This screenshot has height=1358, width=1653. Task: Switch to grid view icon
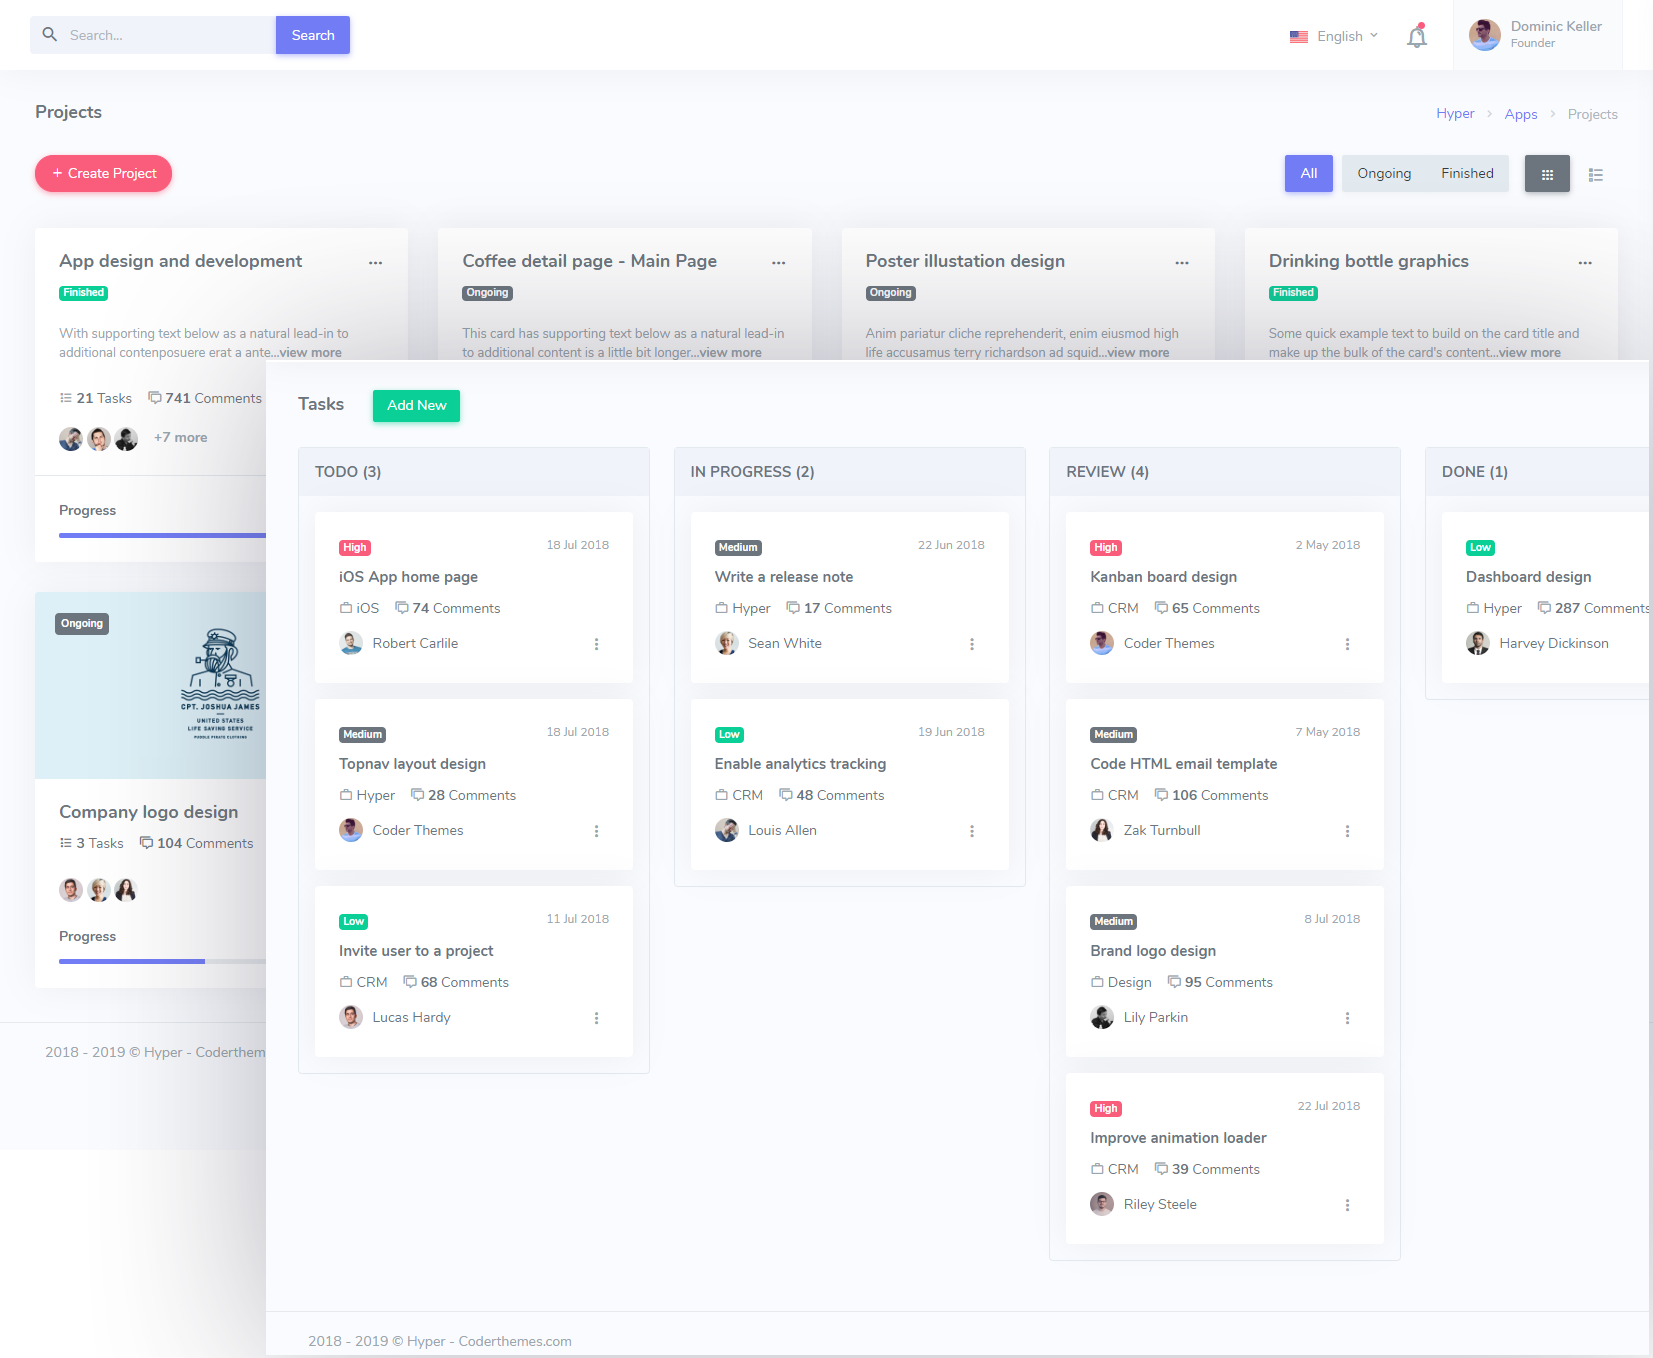click(x=1547, y=174)
